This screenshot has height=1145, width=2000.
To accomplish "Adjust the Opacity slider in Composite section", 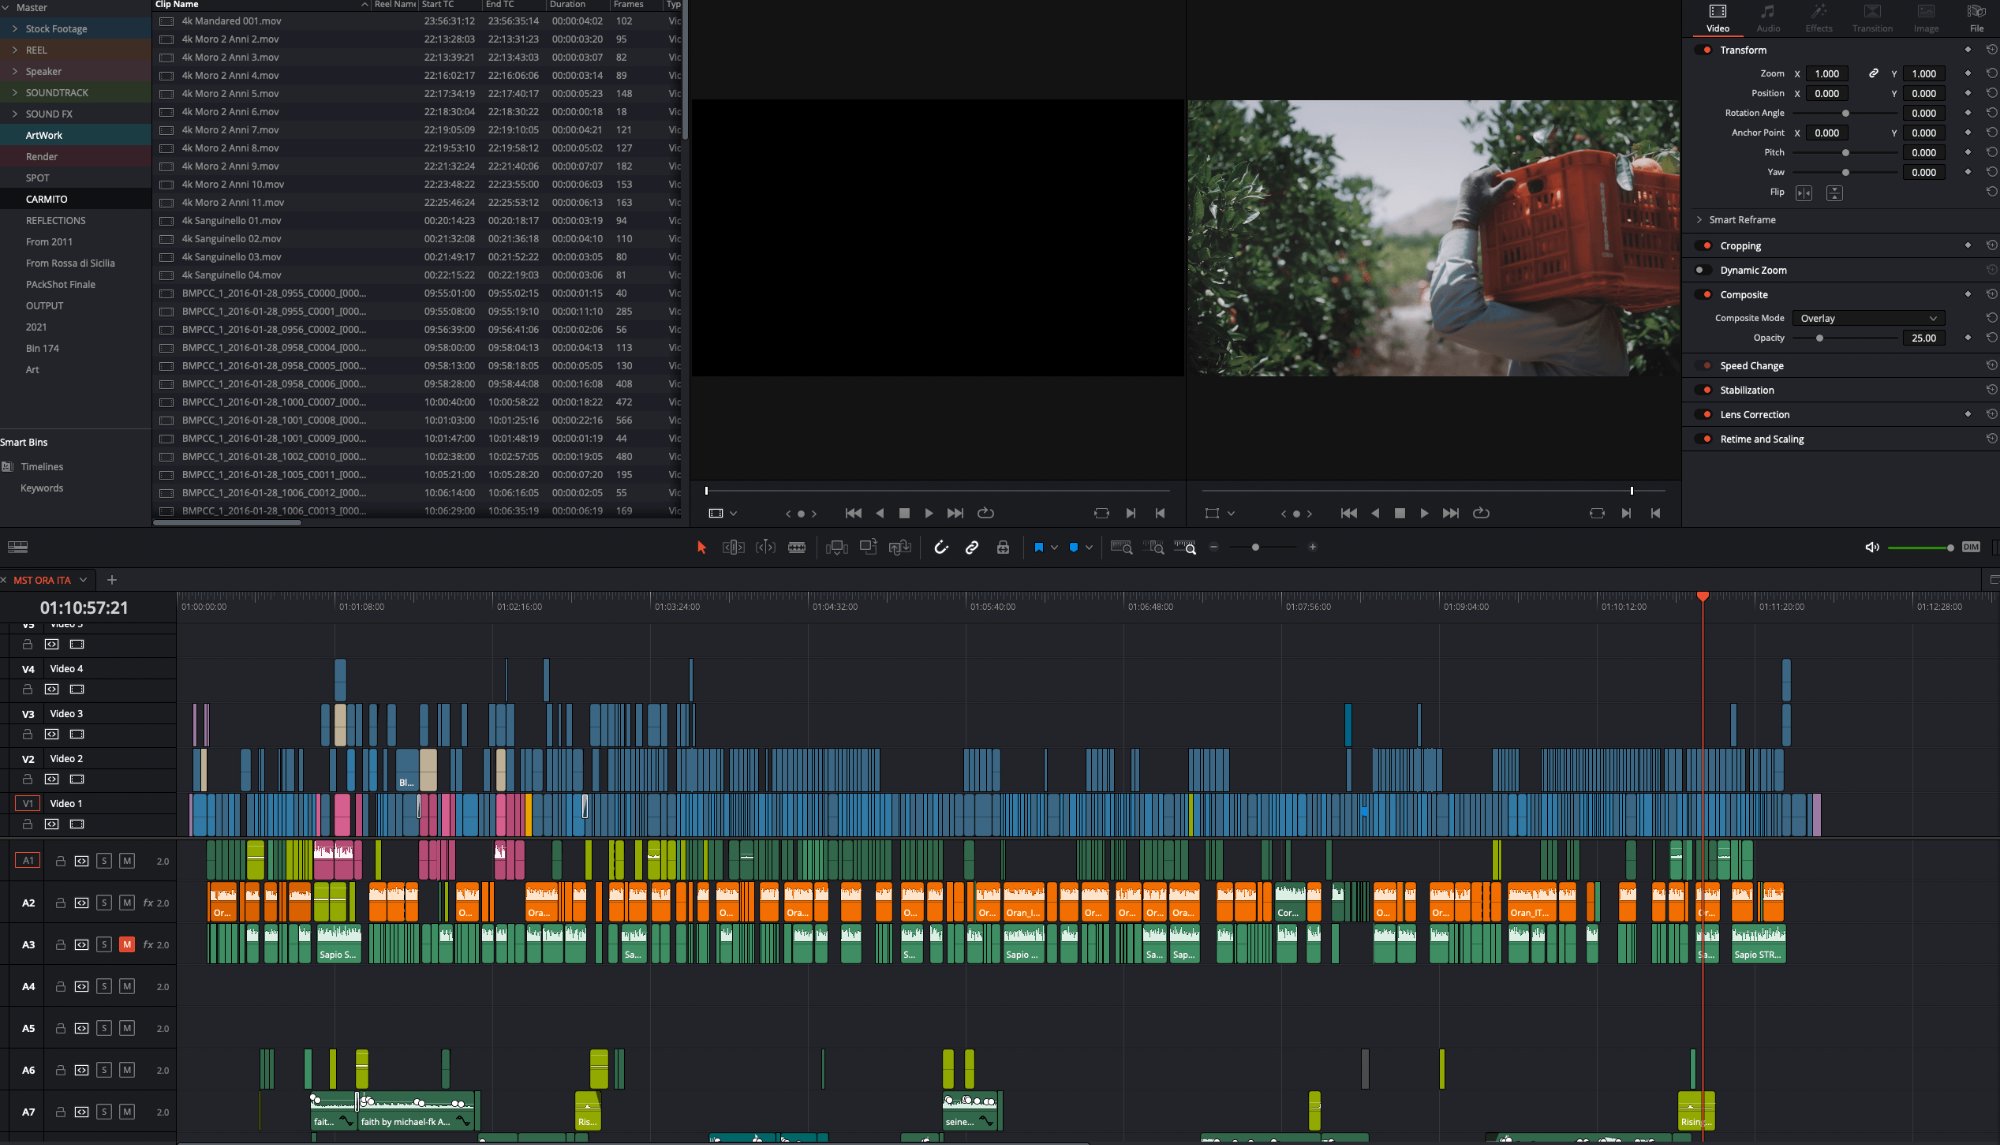I will click(x=1819, y=338).
